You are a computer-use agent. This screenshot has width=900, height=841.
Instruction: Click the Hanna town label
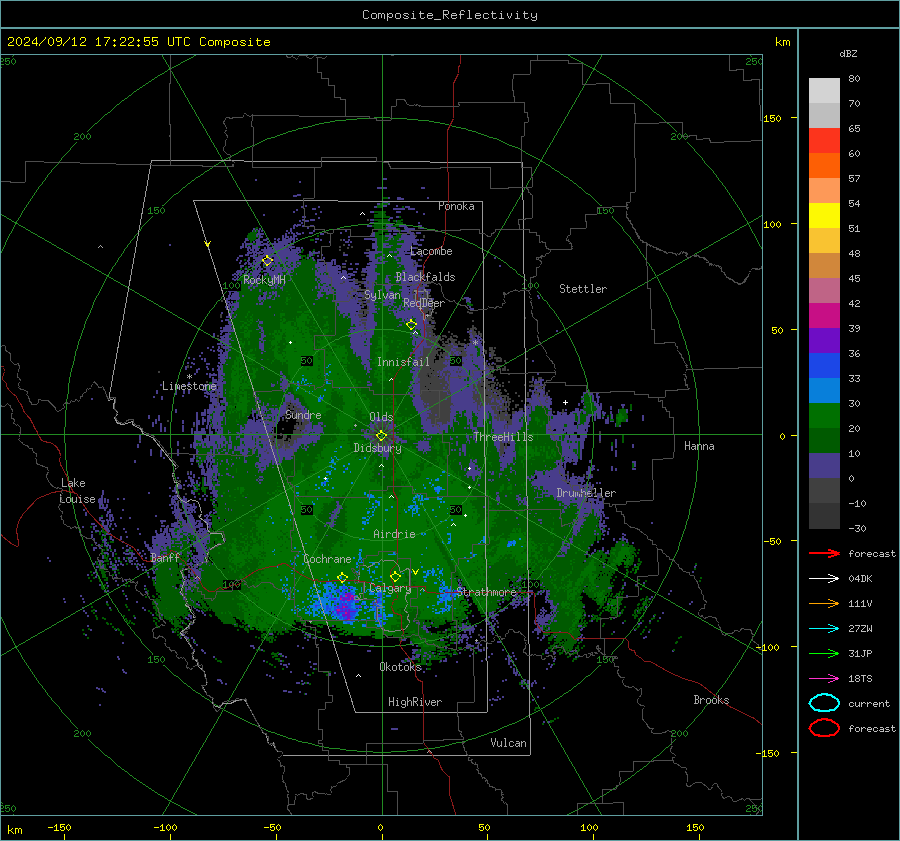click(699, 446)
